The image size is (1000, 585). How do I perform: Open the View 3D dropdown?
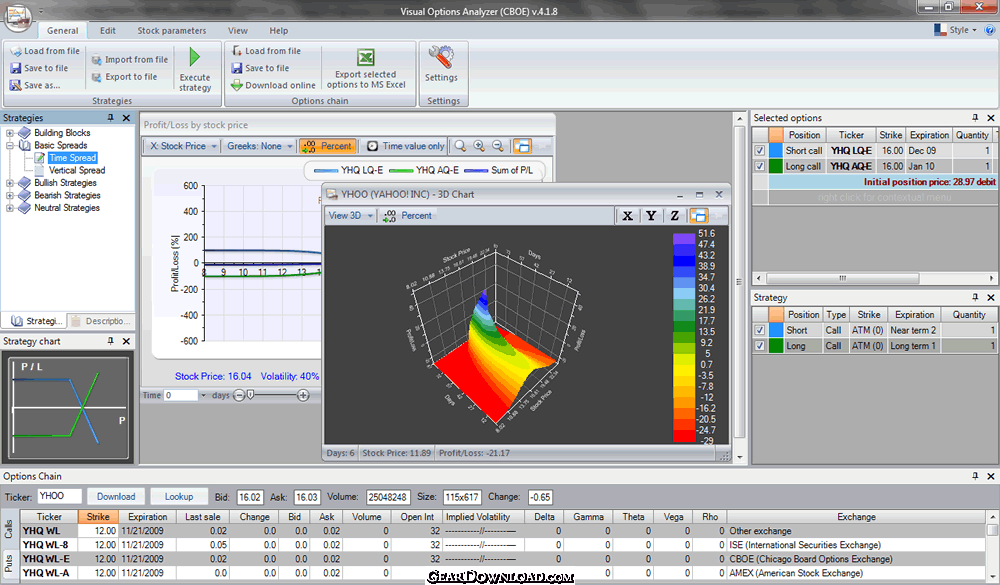point(351,216)
